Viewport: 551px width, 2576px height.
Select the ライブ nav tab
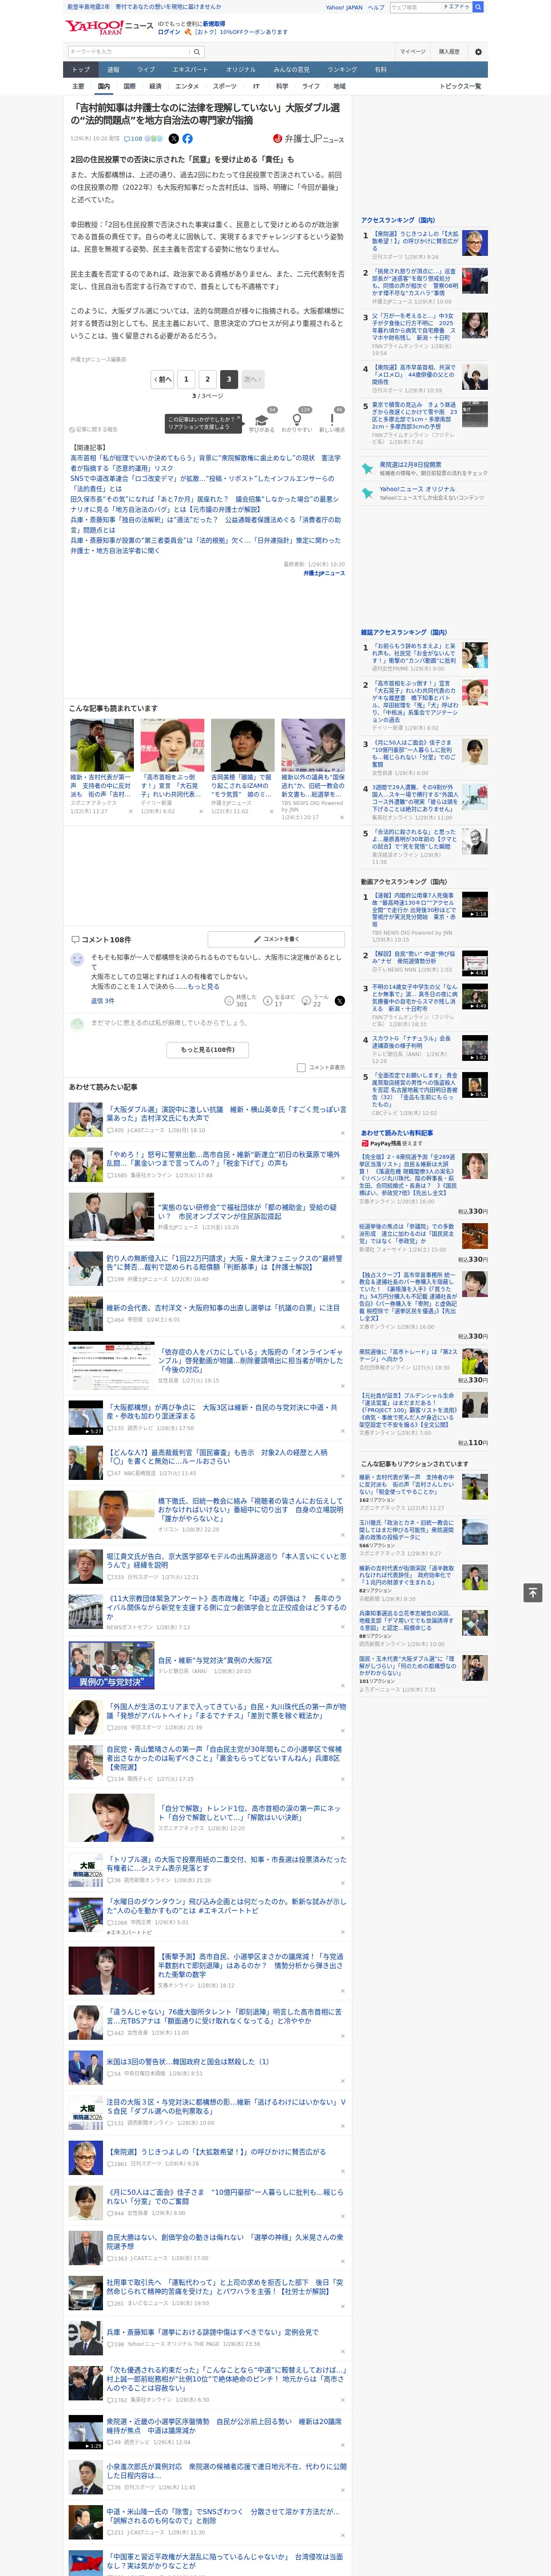[x=146, y=70]
